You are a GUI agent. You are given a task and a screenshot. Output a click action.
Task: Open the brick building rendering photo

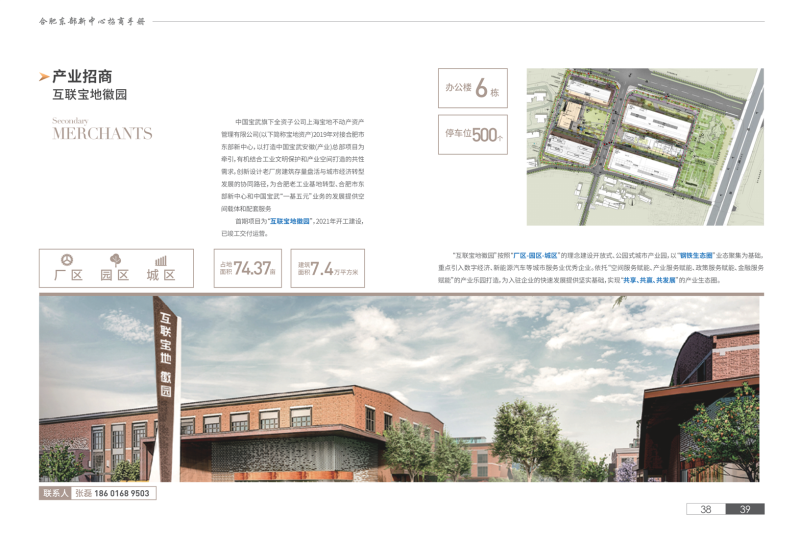(400, 390)
